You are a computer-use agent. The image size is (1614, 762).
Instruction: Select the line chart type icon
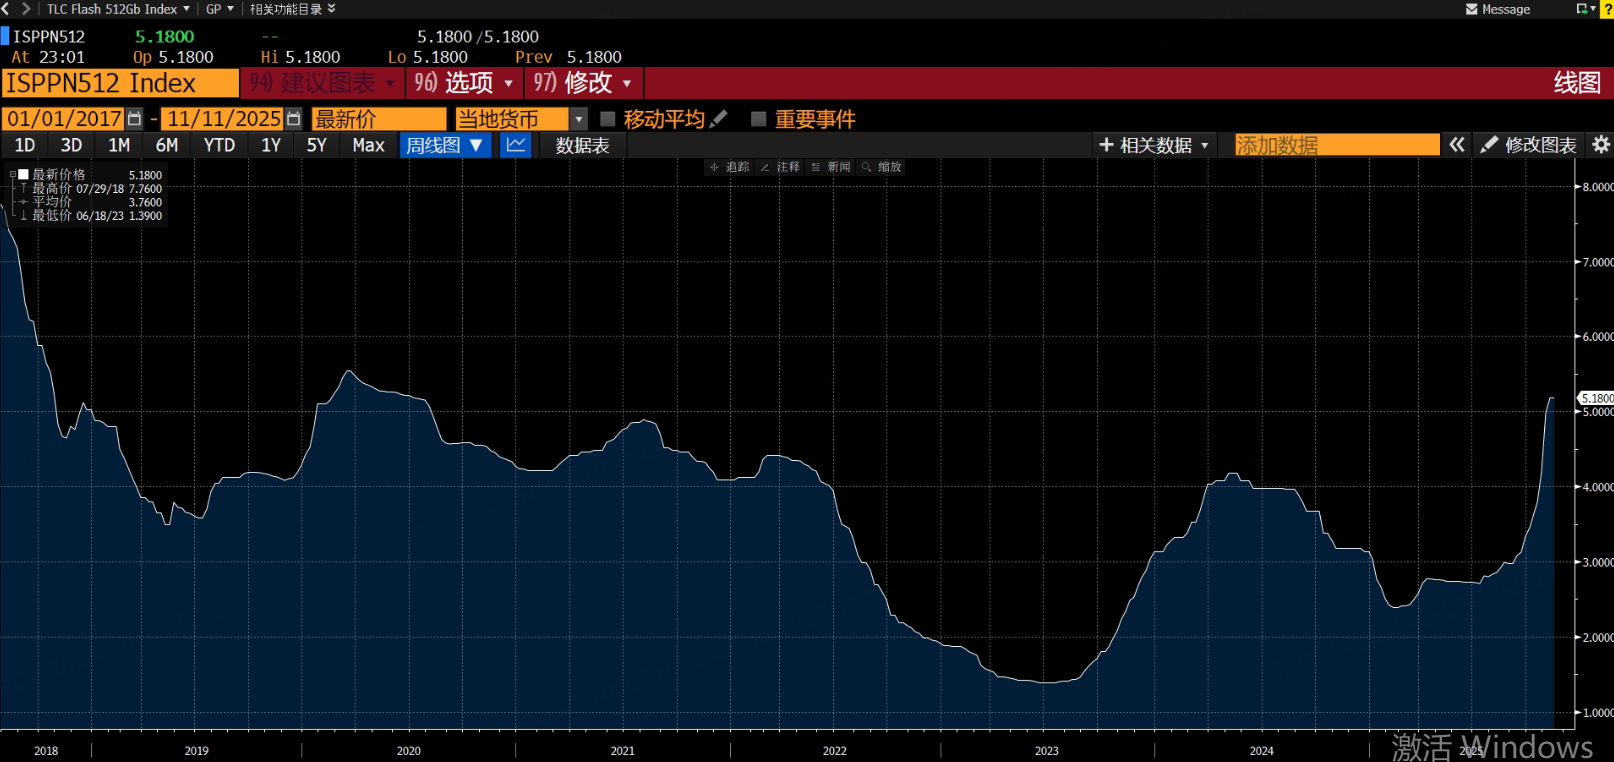point(516,145)
